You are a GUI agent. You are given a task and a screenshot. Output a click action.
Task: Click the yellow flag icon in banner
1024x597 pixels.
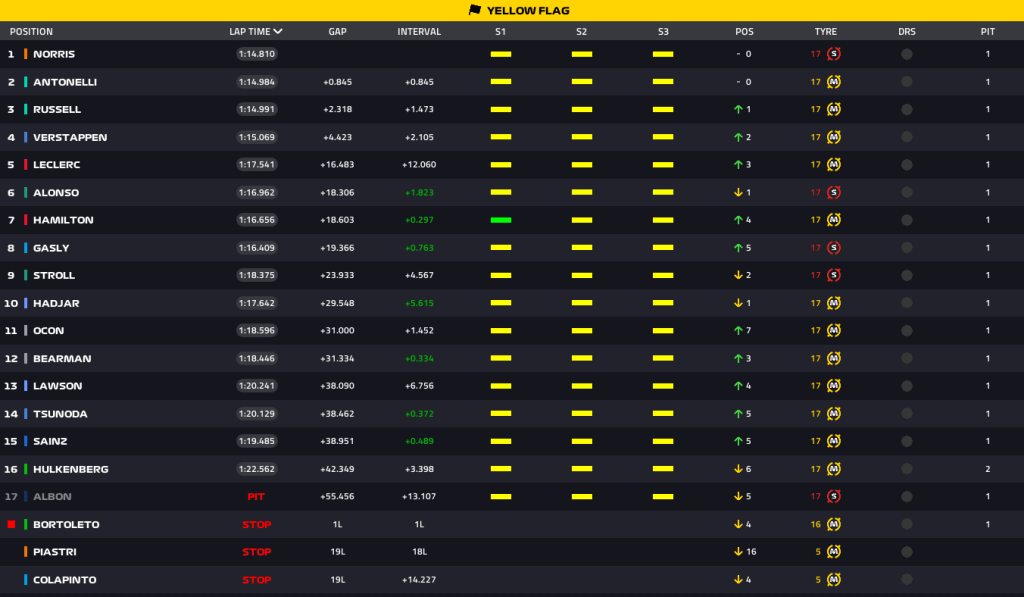[x=475, y=10]
